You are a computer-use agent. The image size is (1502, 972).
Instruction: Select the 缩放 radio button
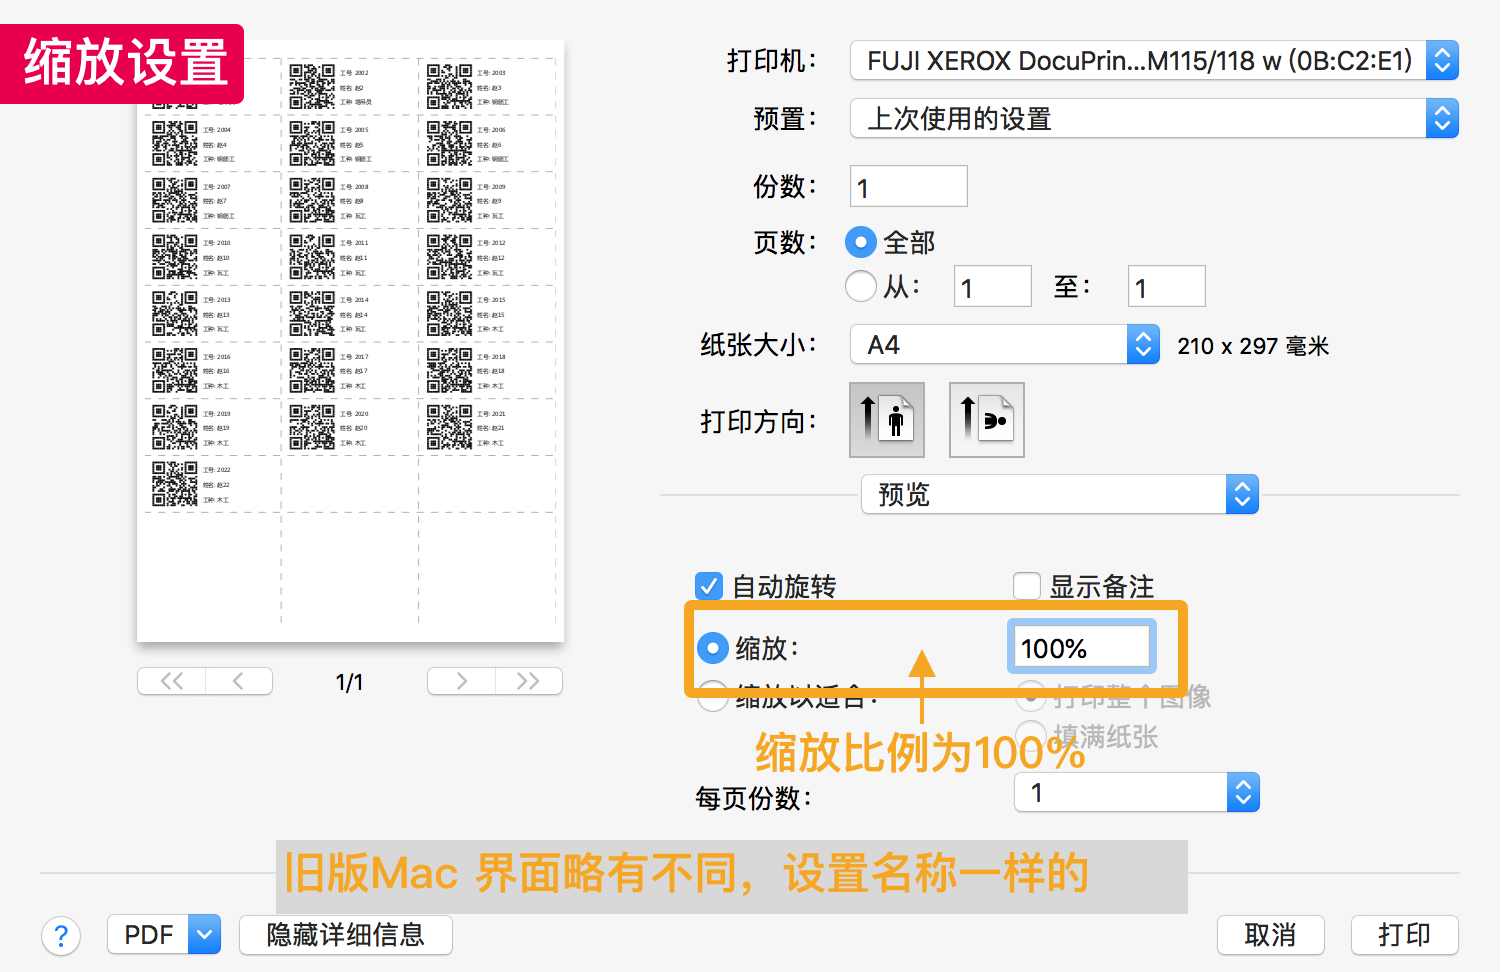(712, 648)
